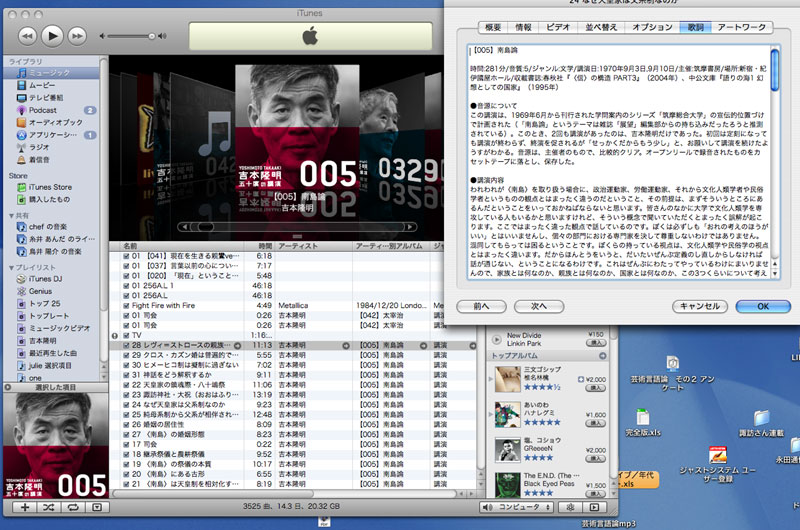Toggle shuffle at bottom of iTunes
Screen dimensions: 800x530
click(48, 507)
